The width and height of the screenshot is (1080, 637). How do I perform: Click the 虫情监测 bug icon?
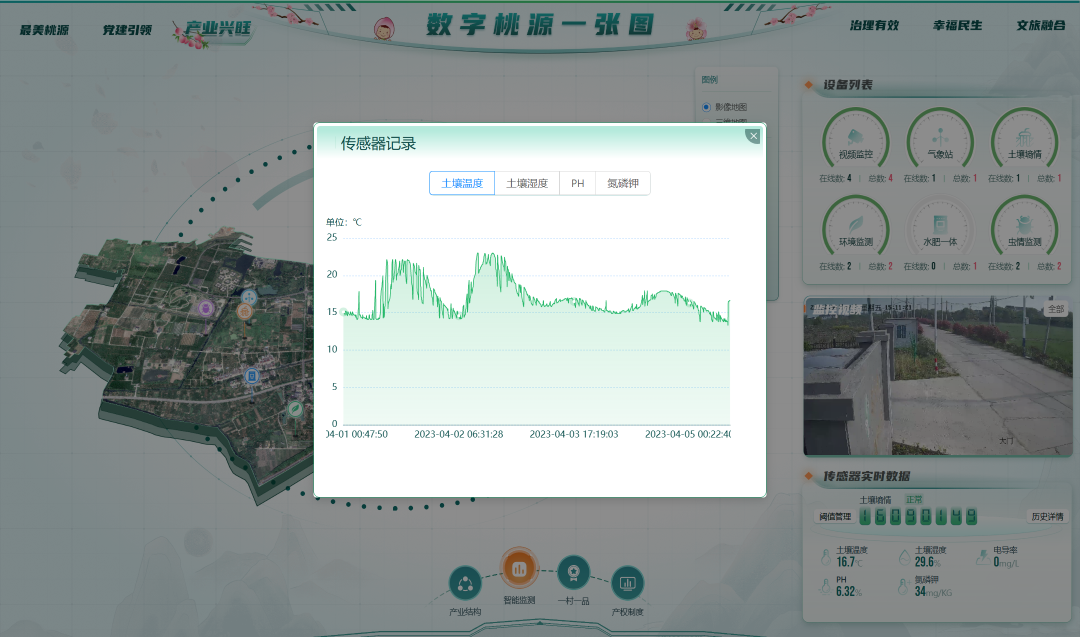[x=1024, y=225]
